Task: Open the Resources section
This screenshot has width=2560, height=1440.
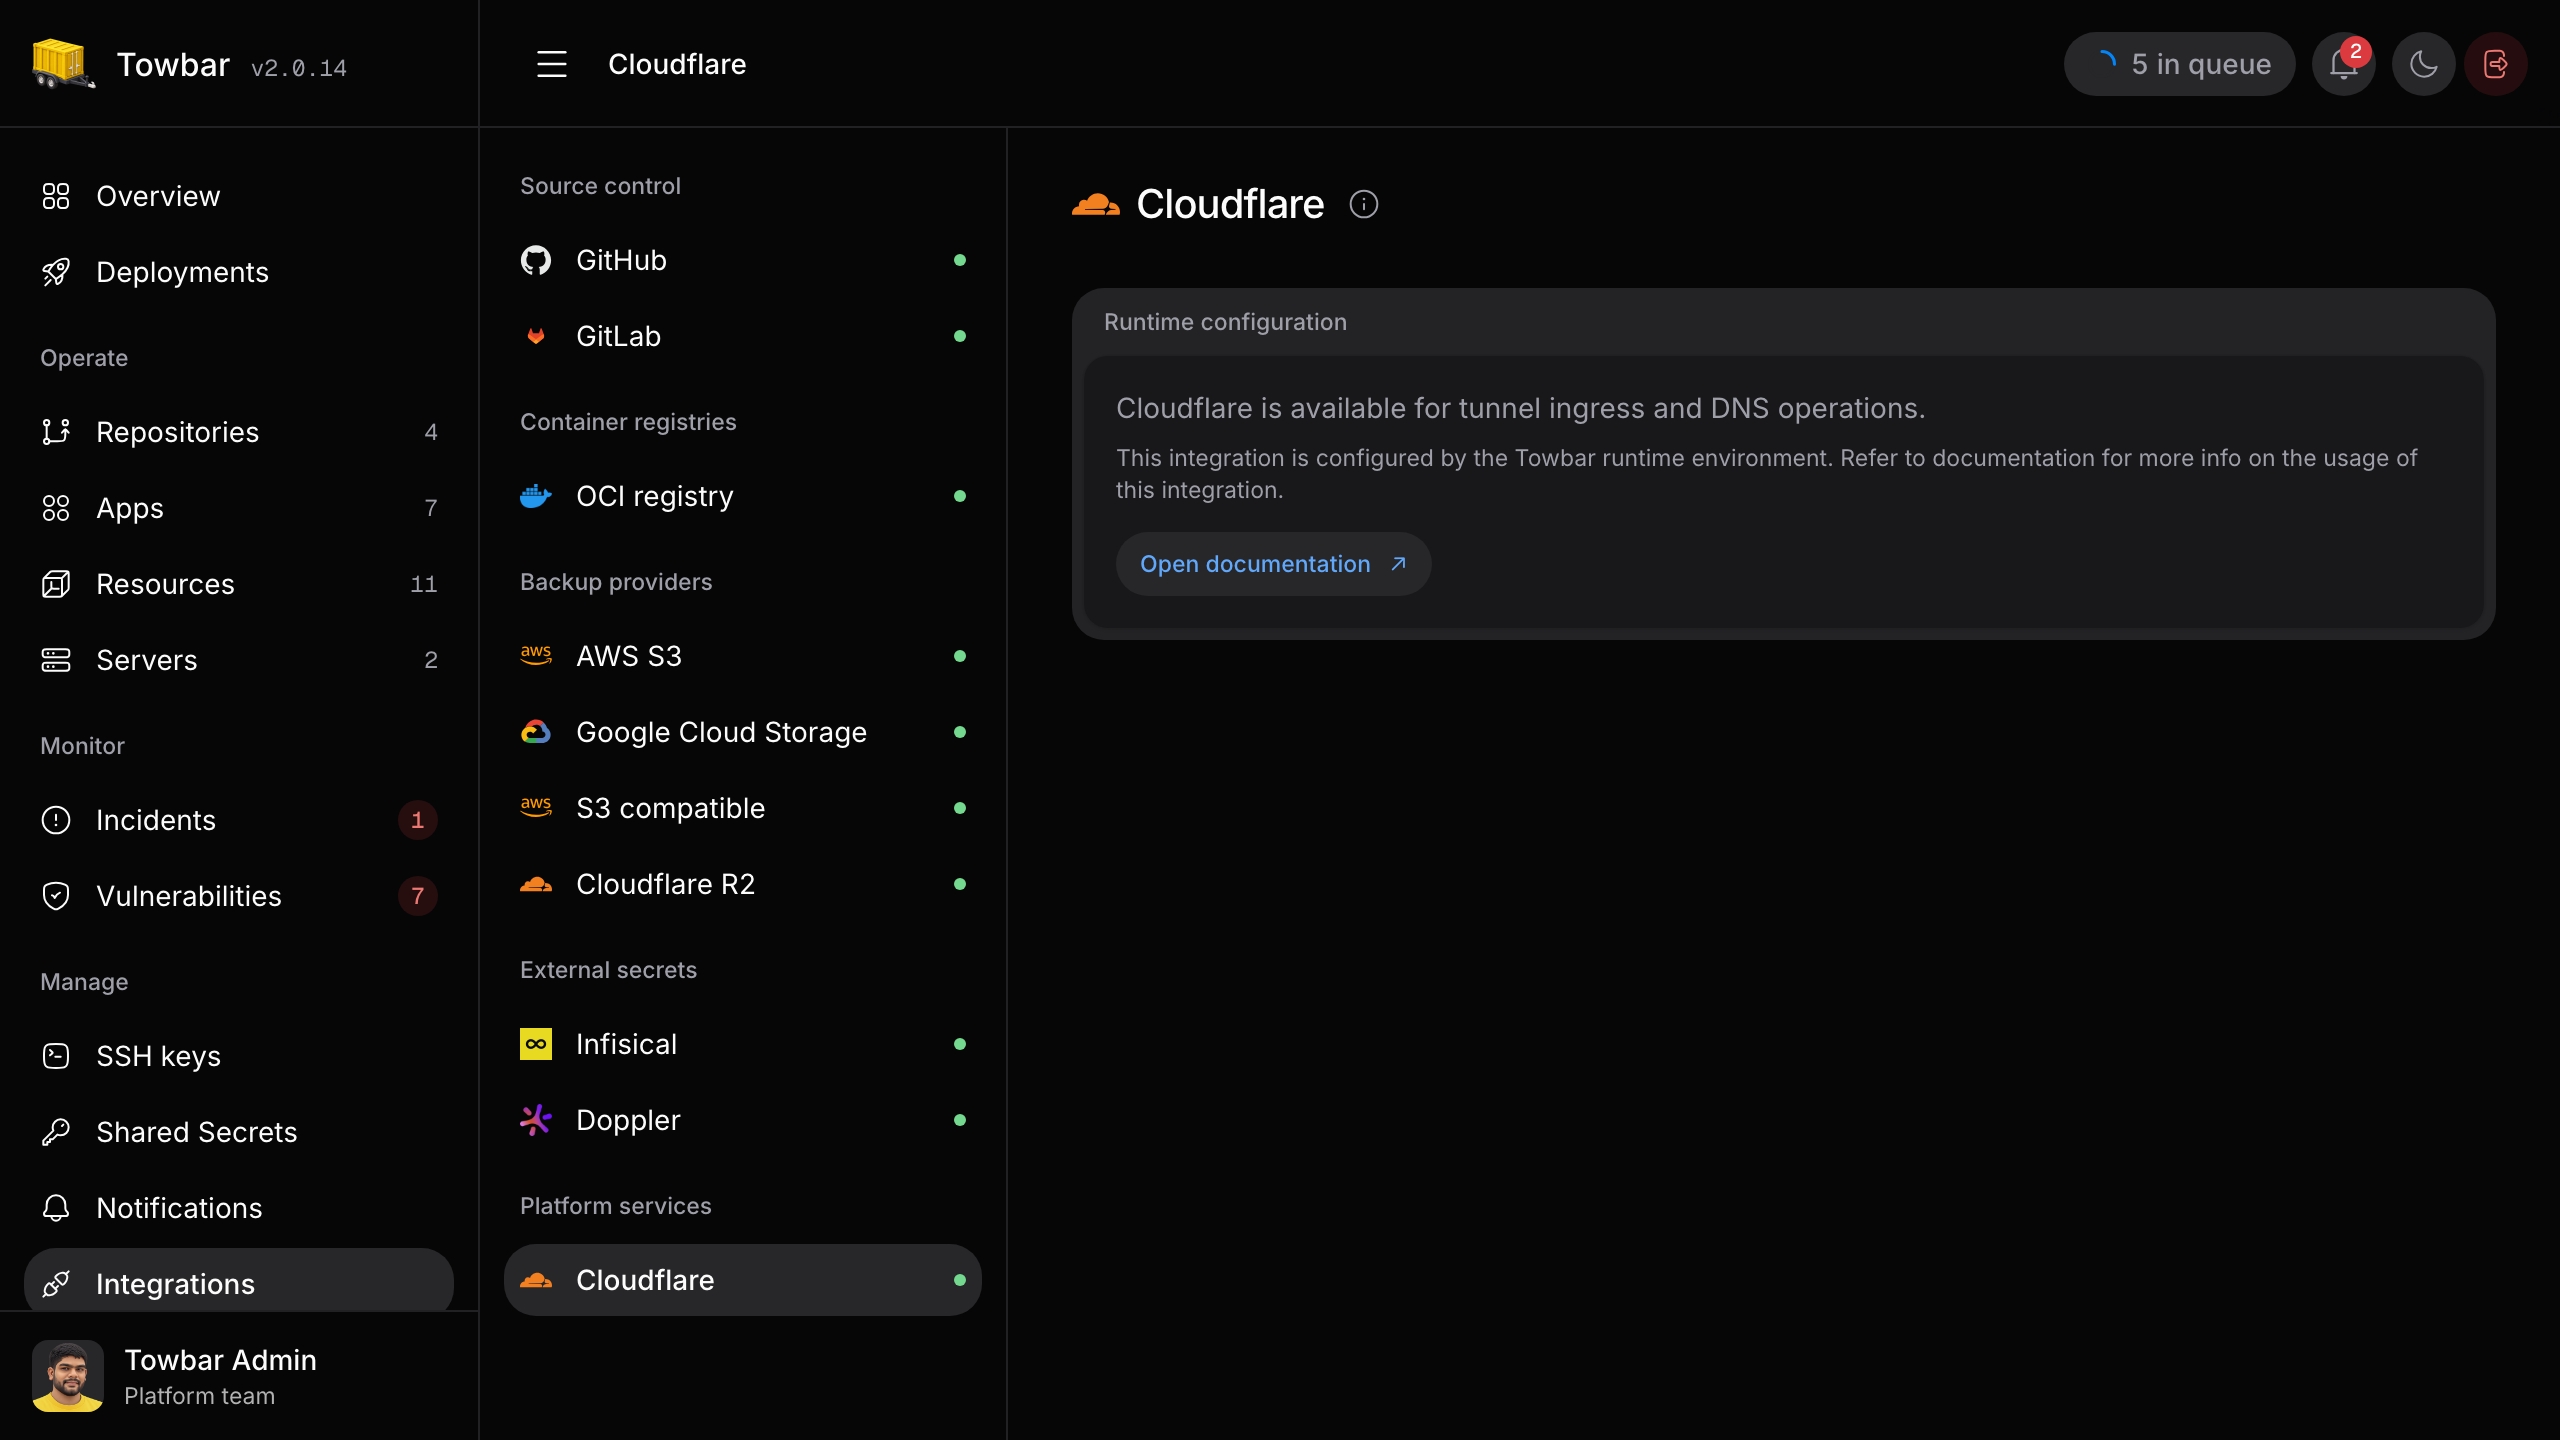Action: [239, 584]
